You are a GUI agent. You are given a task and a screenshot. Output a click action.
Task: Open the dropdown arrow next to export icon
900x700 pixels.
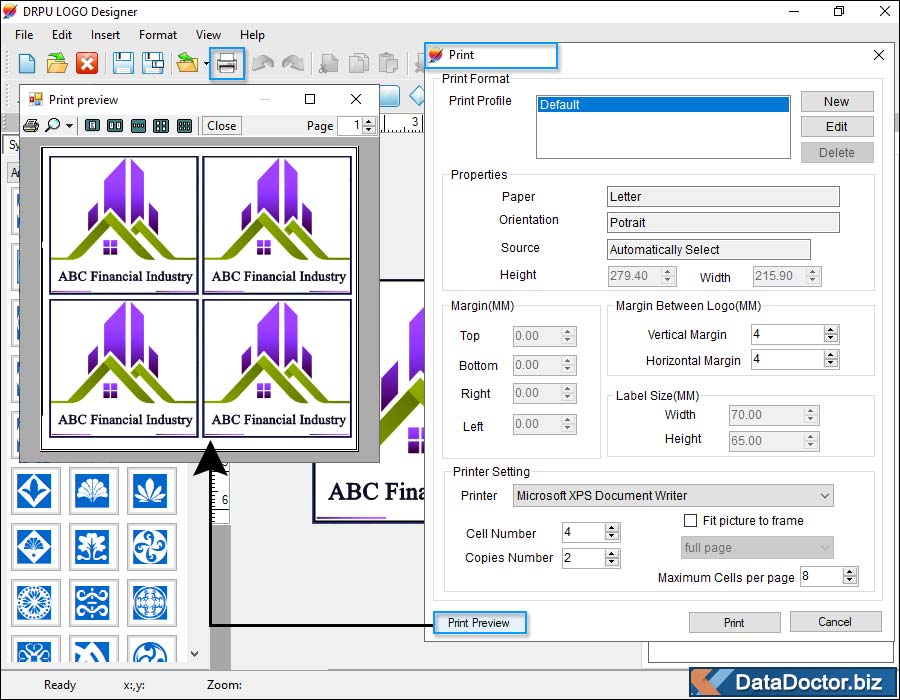206,64
